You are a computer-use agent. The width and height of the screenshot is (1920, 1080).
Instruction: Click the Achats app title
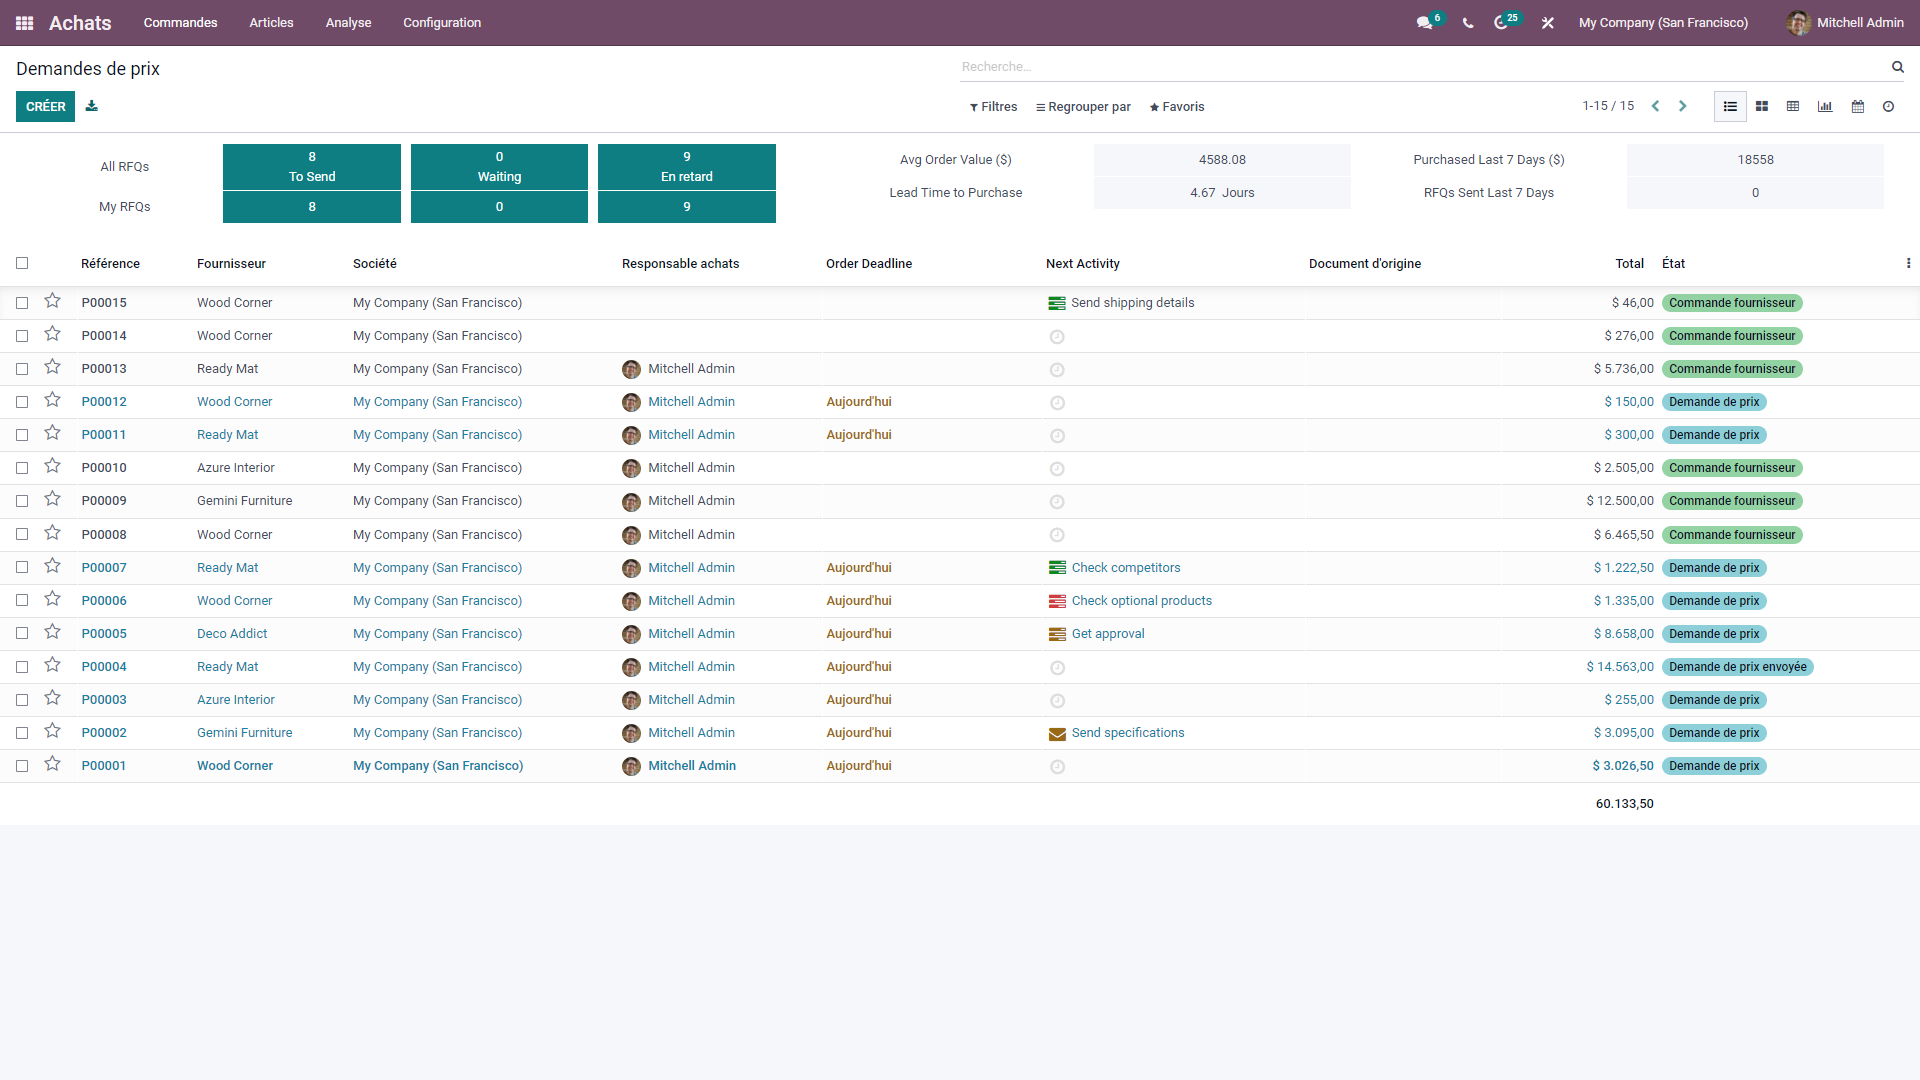pos(80,23)
